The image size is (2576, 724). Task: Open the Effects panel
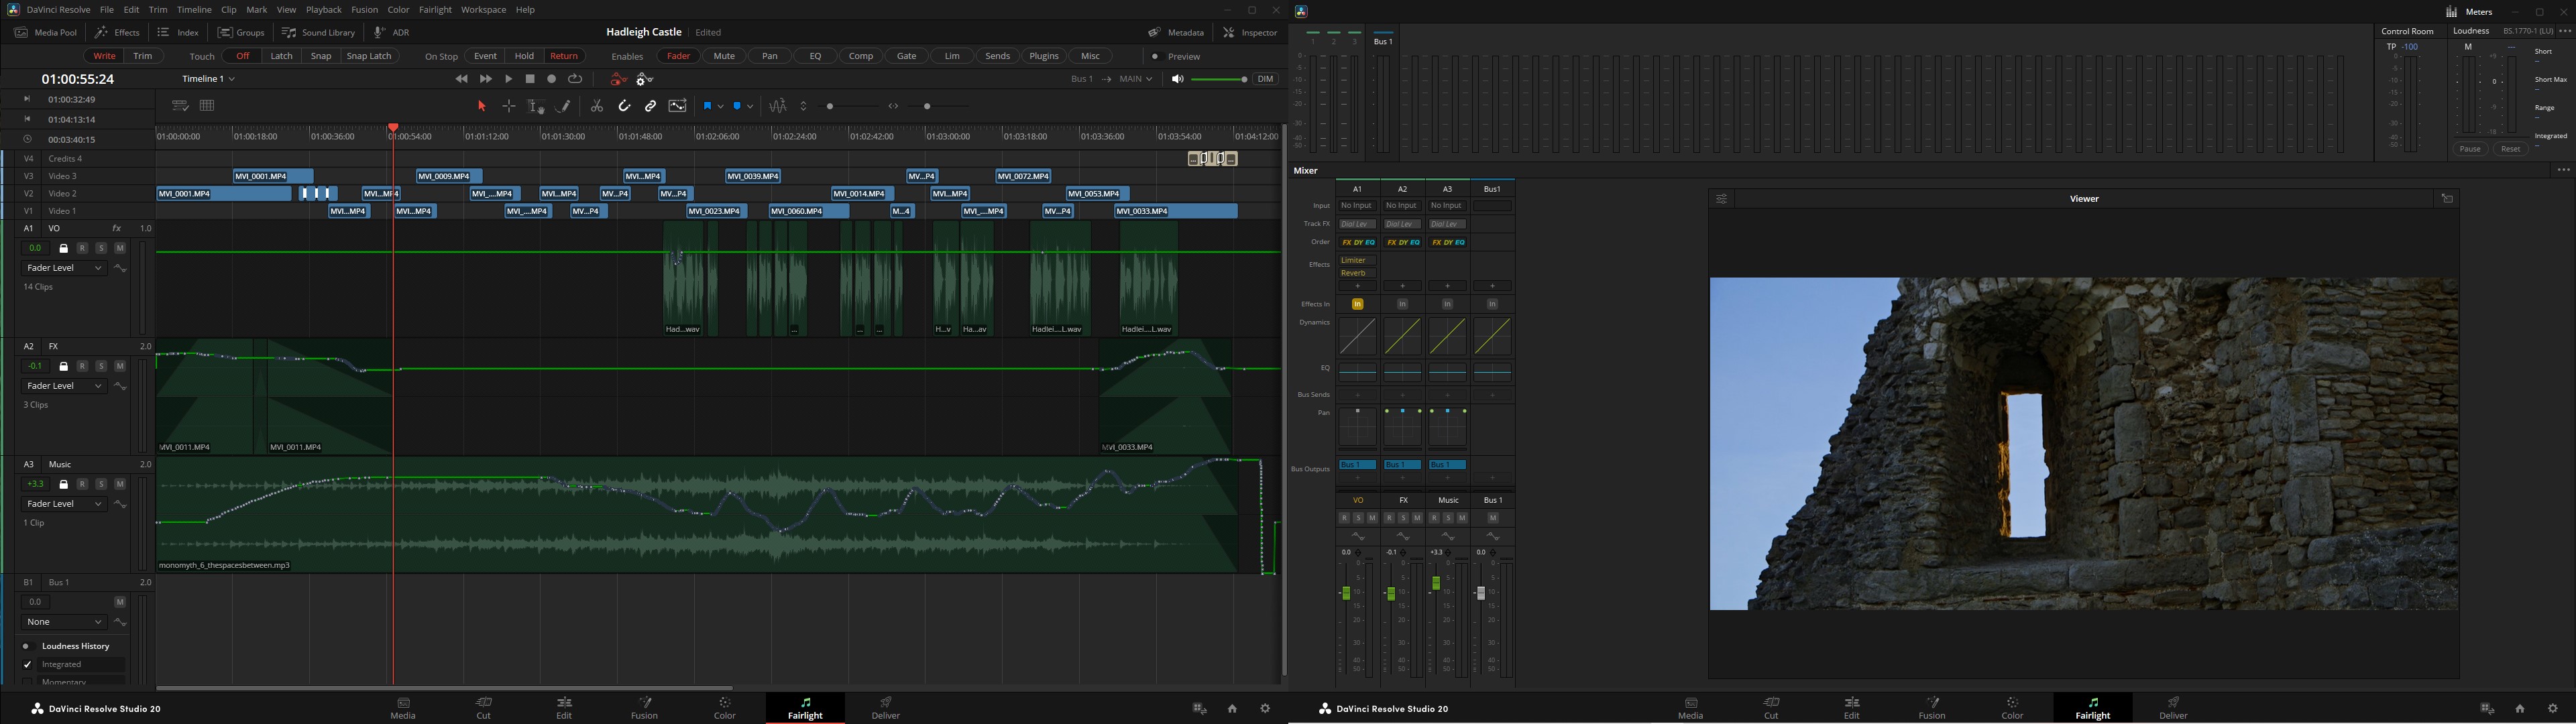click(118, 33)
